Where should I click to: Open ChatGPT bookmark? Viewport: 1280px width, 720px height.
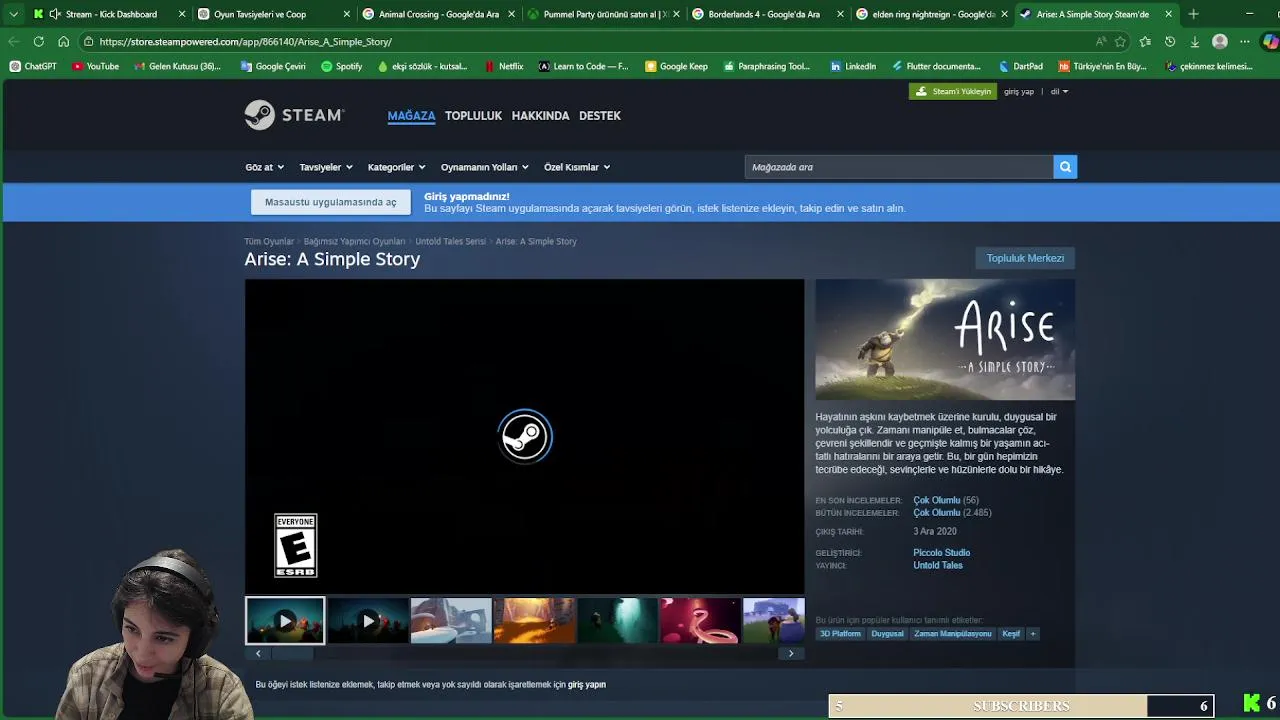[x=33, y=66]
